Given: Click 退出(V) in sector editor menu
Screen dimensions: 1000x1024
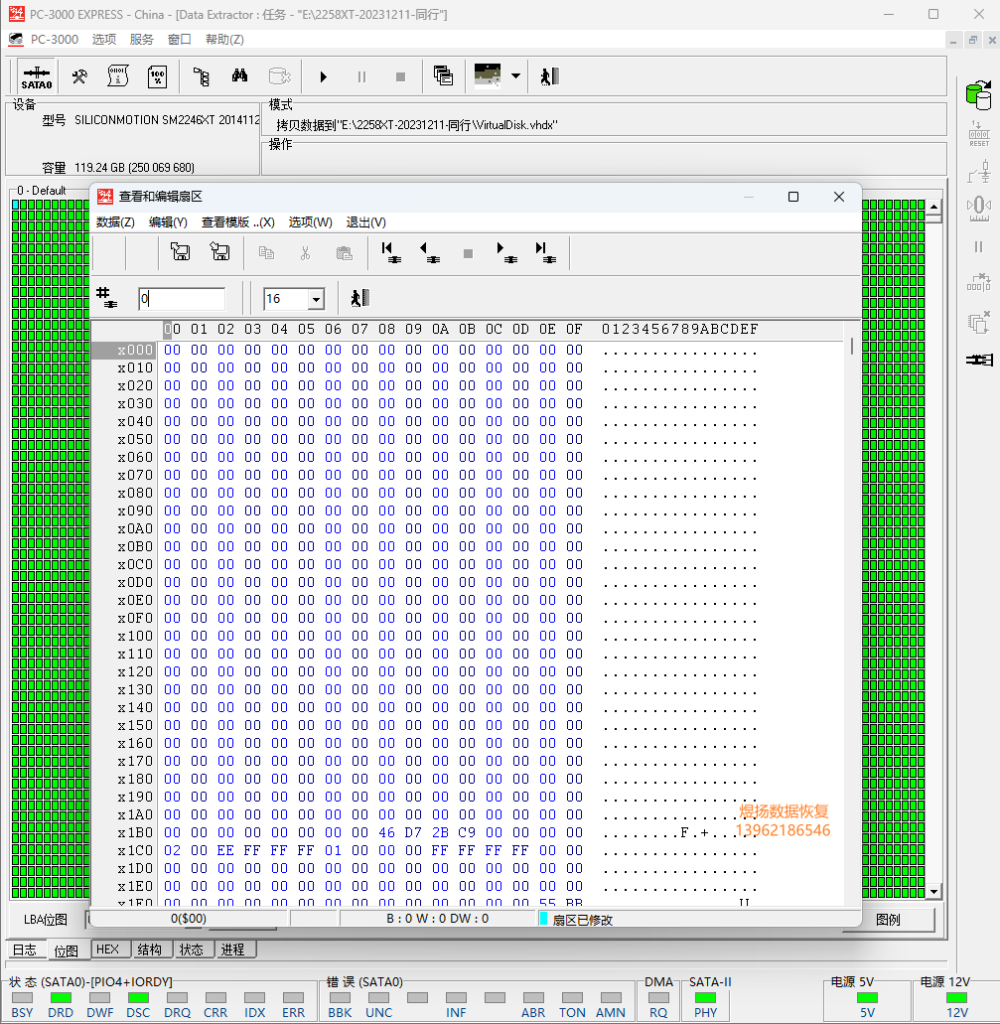Looking at the screenshot, I should pyautogui.click(x=366, y=223).
